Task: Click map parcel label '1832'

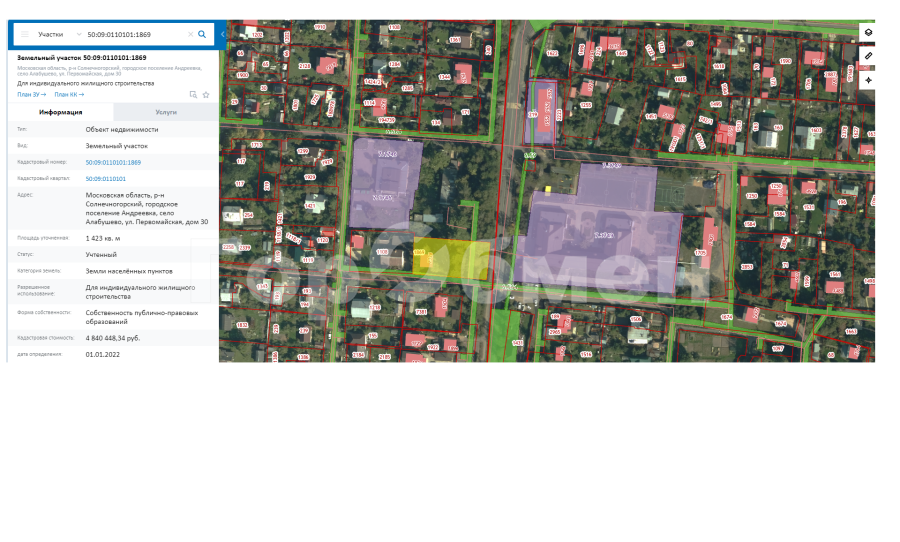Action: click(x=242, y=325)
